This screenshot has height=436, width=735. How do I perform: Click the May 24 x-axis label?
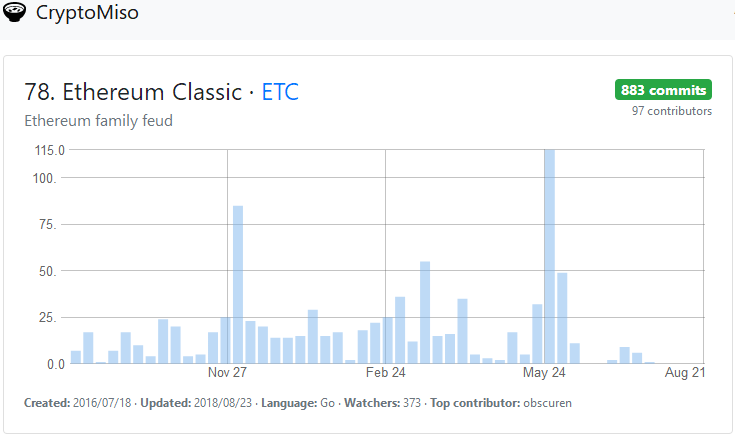(545, 373)
